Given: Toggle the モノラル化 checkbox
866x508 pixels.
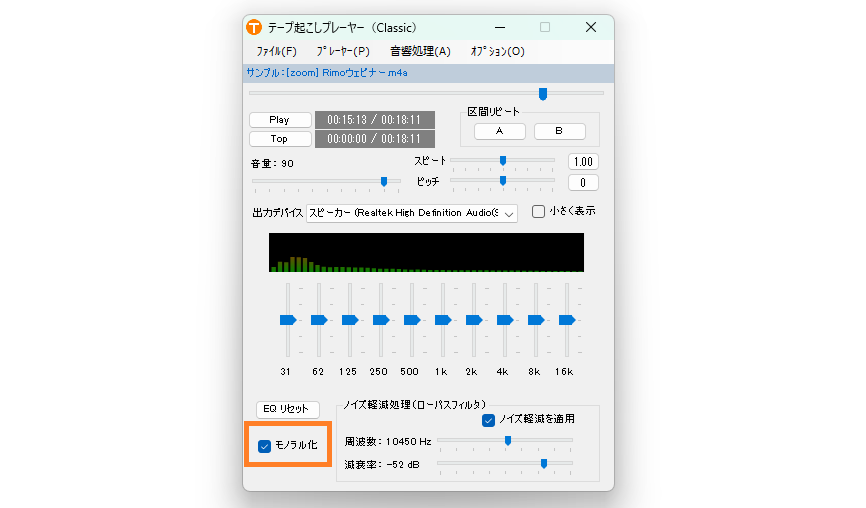Looking at the screenshot, I should pos(264,445).
